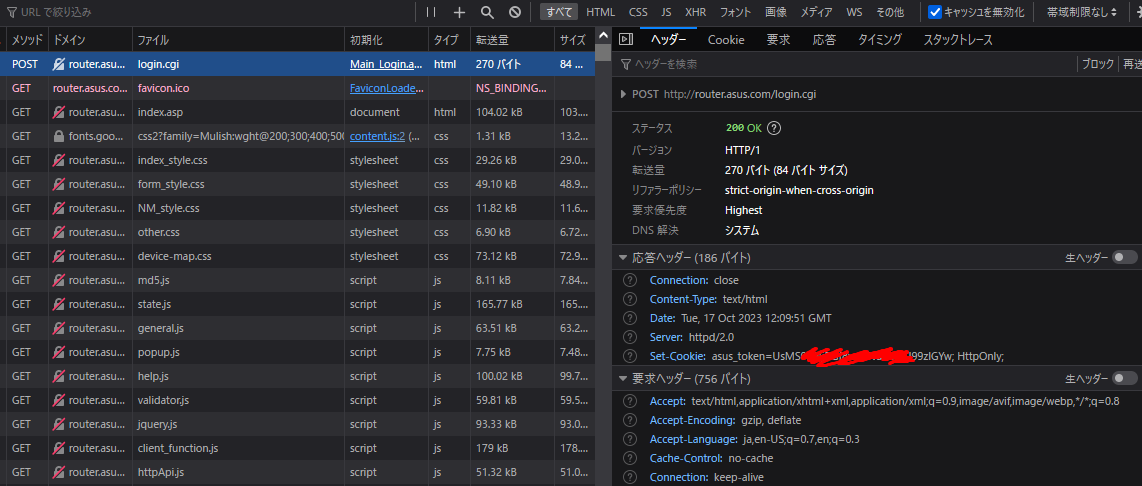Filter requests by XHR
This screenshot has width=1142, height=486.
point(696,12)
